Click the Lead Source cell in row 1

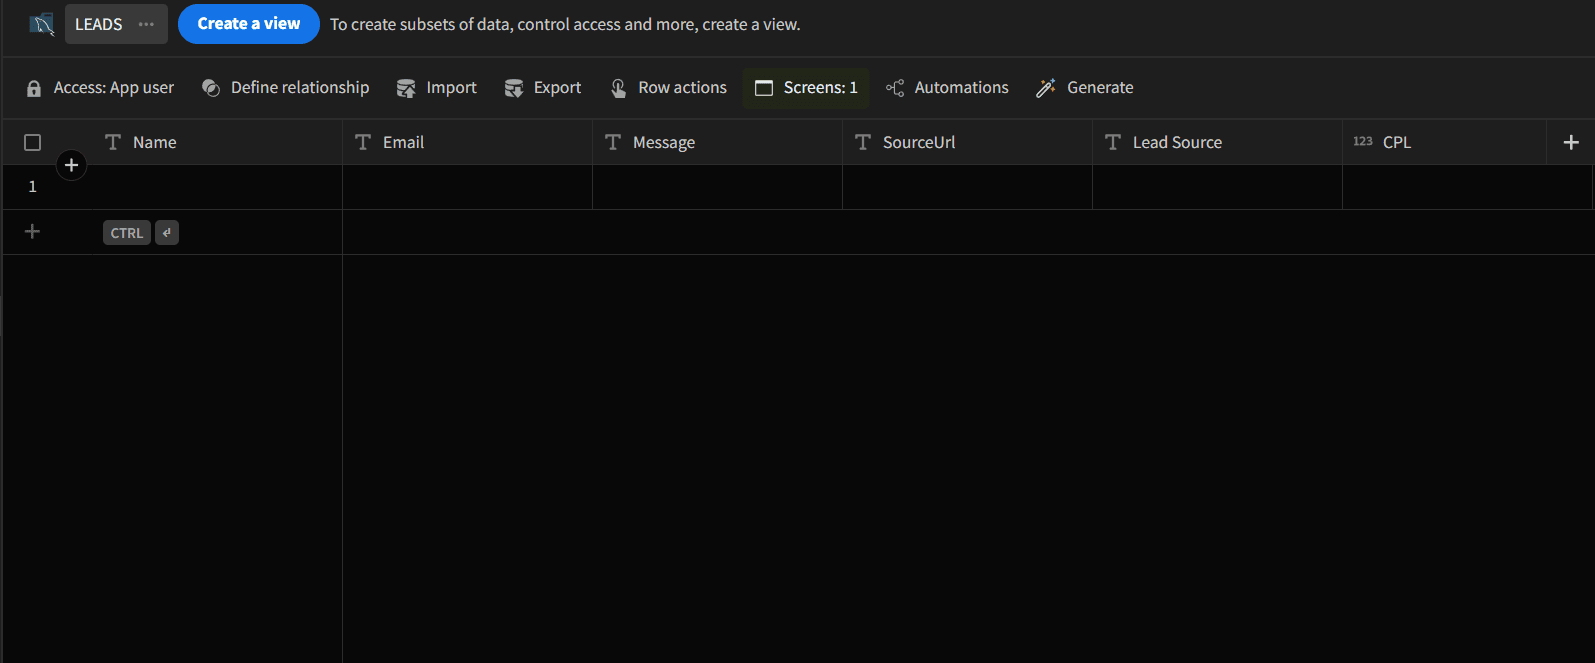(1218, 187)
